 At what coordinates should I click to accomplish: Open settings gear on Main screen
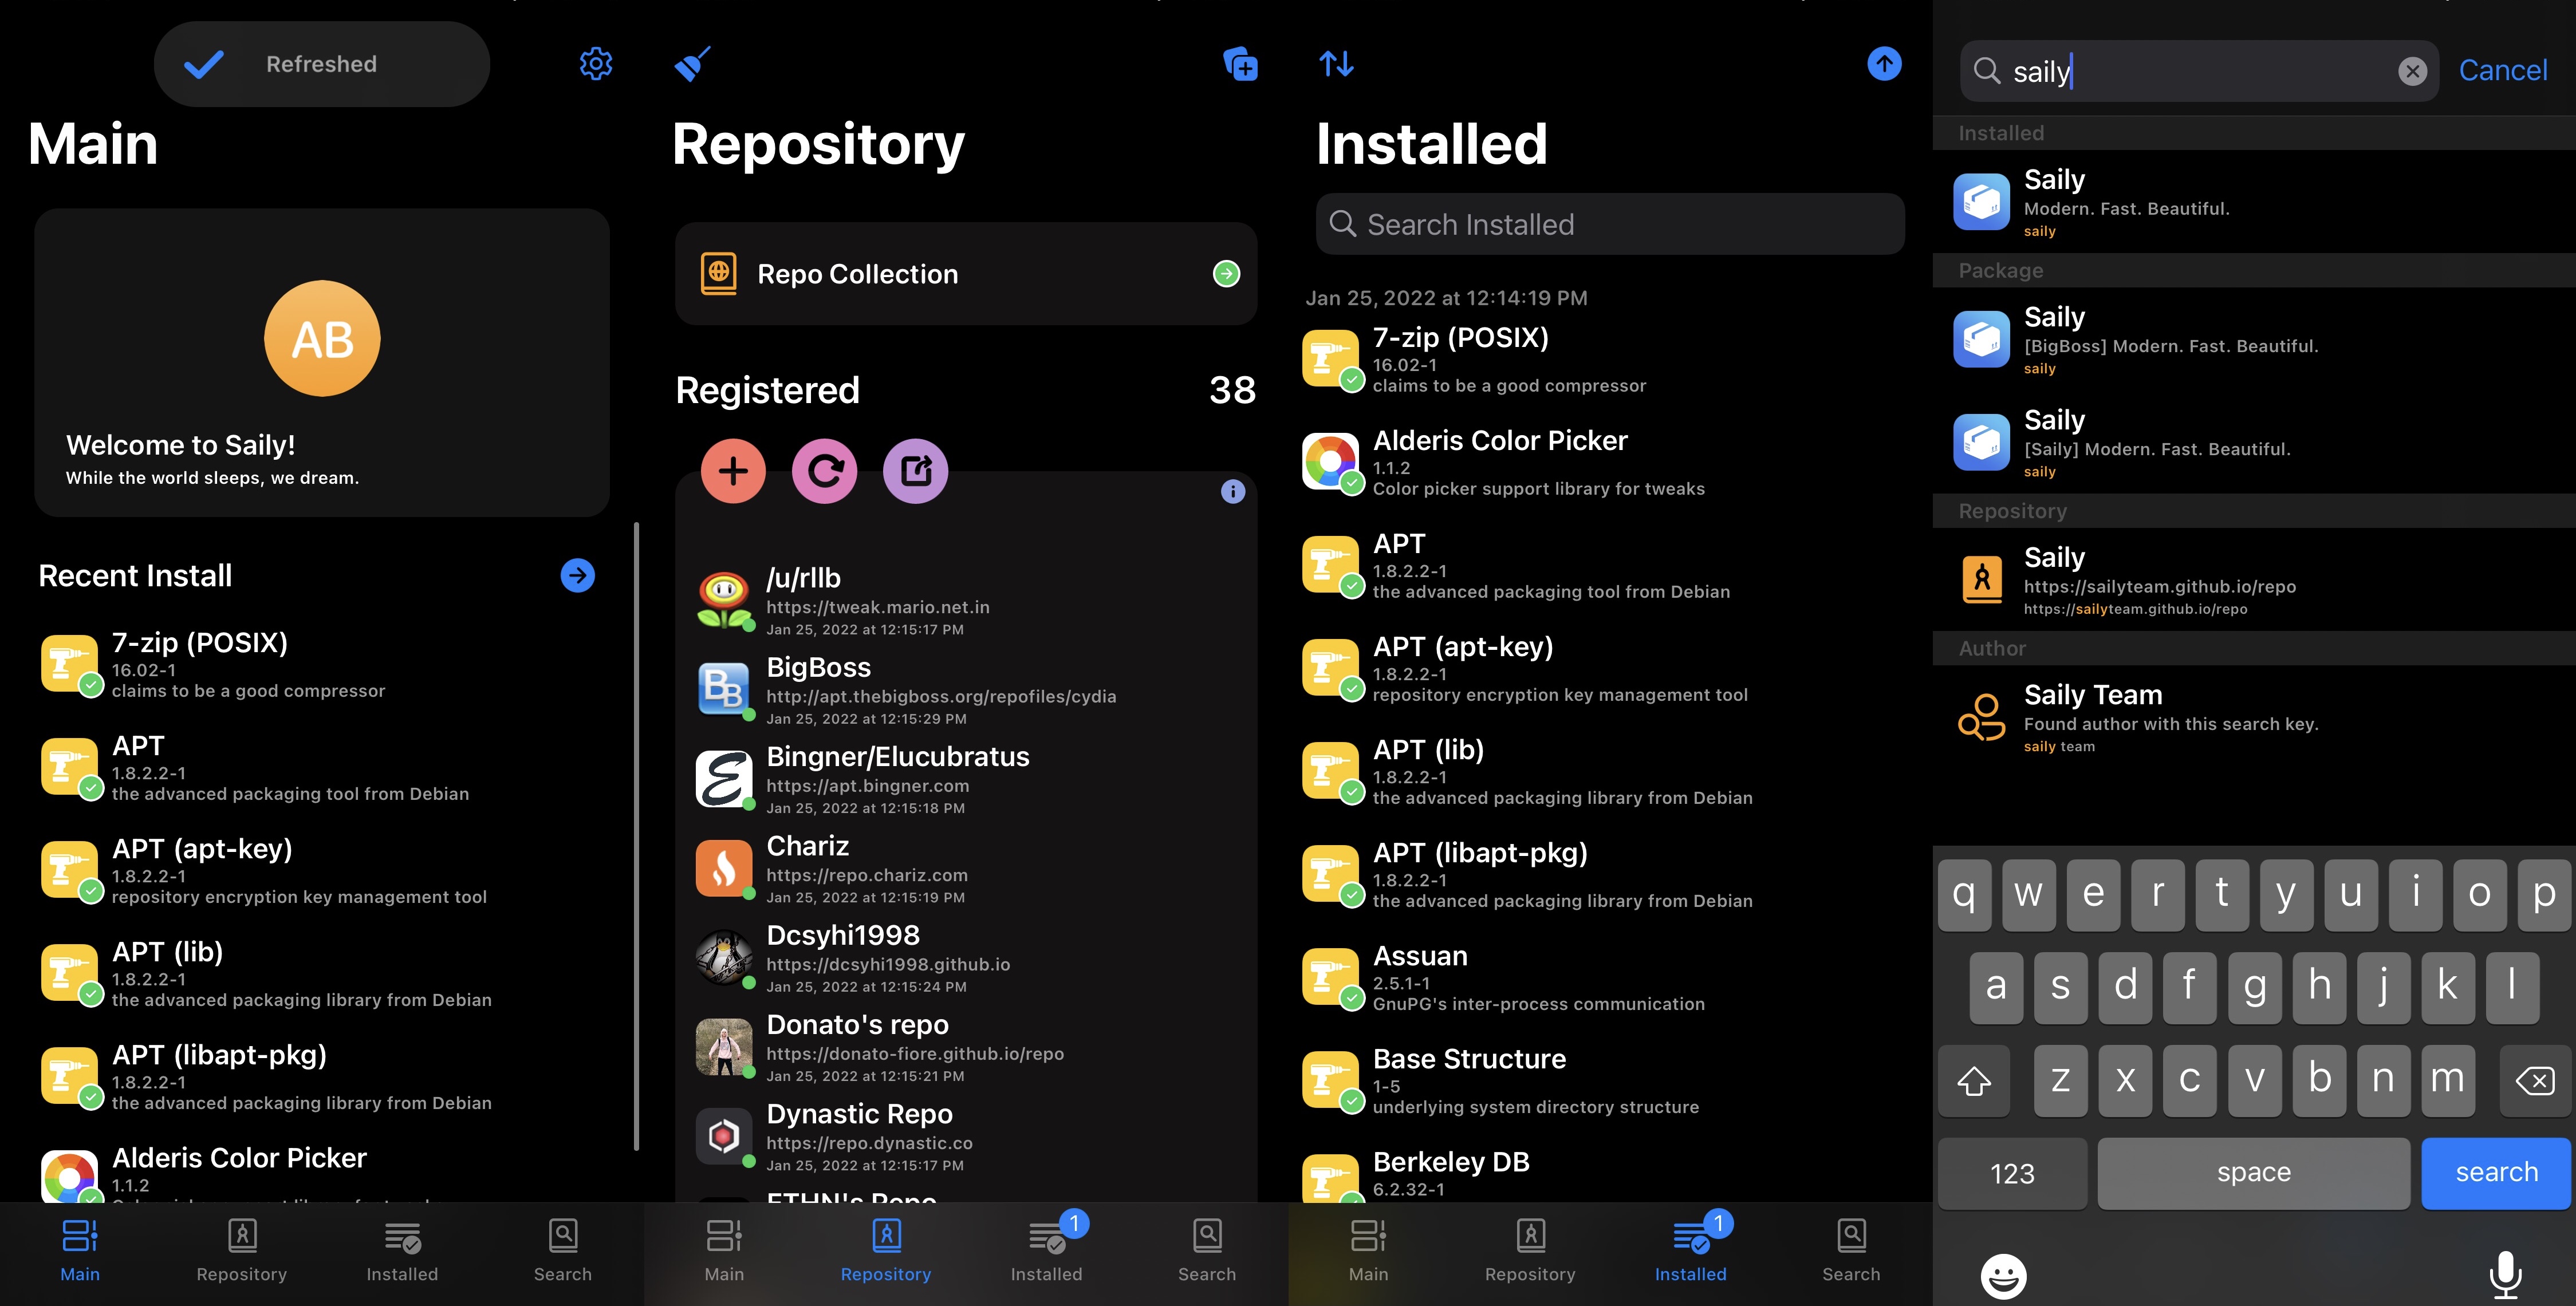595,64
